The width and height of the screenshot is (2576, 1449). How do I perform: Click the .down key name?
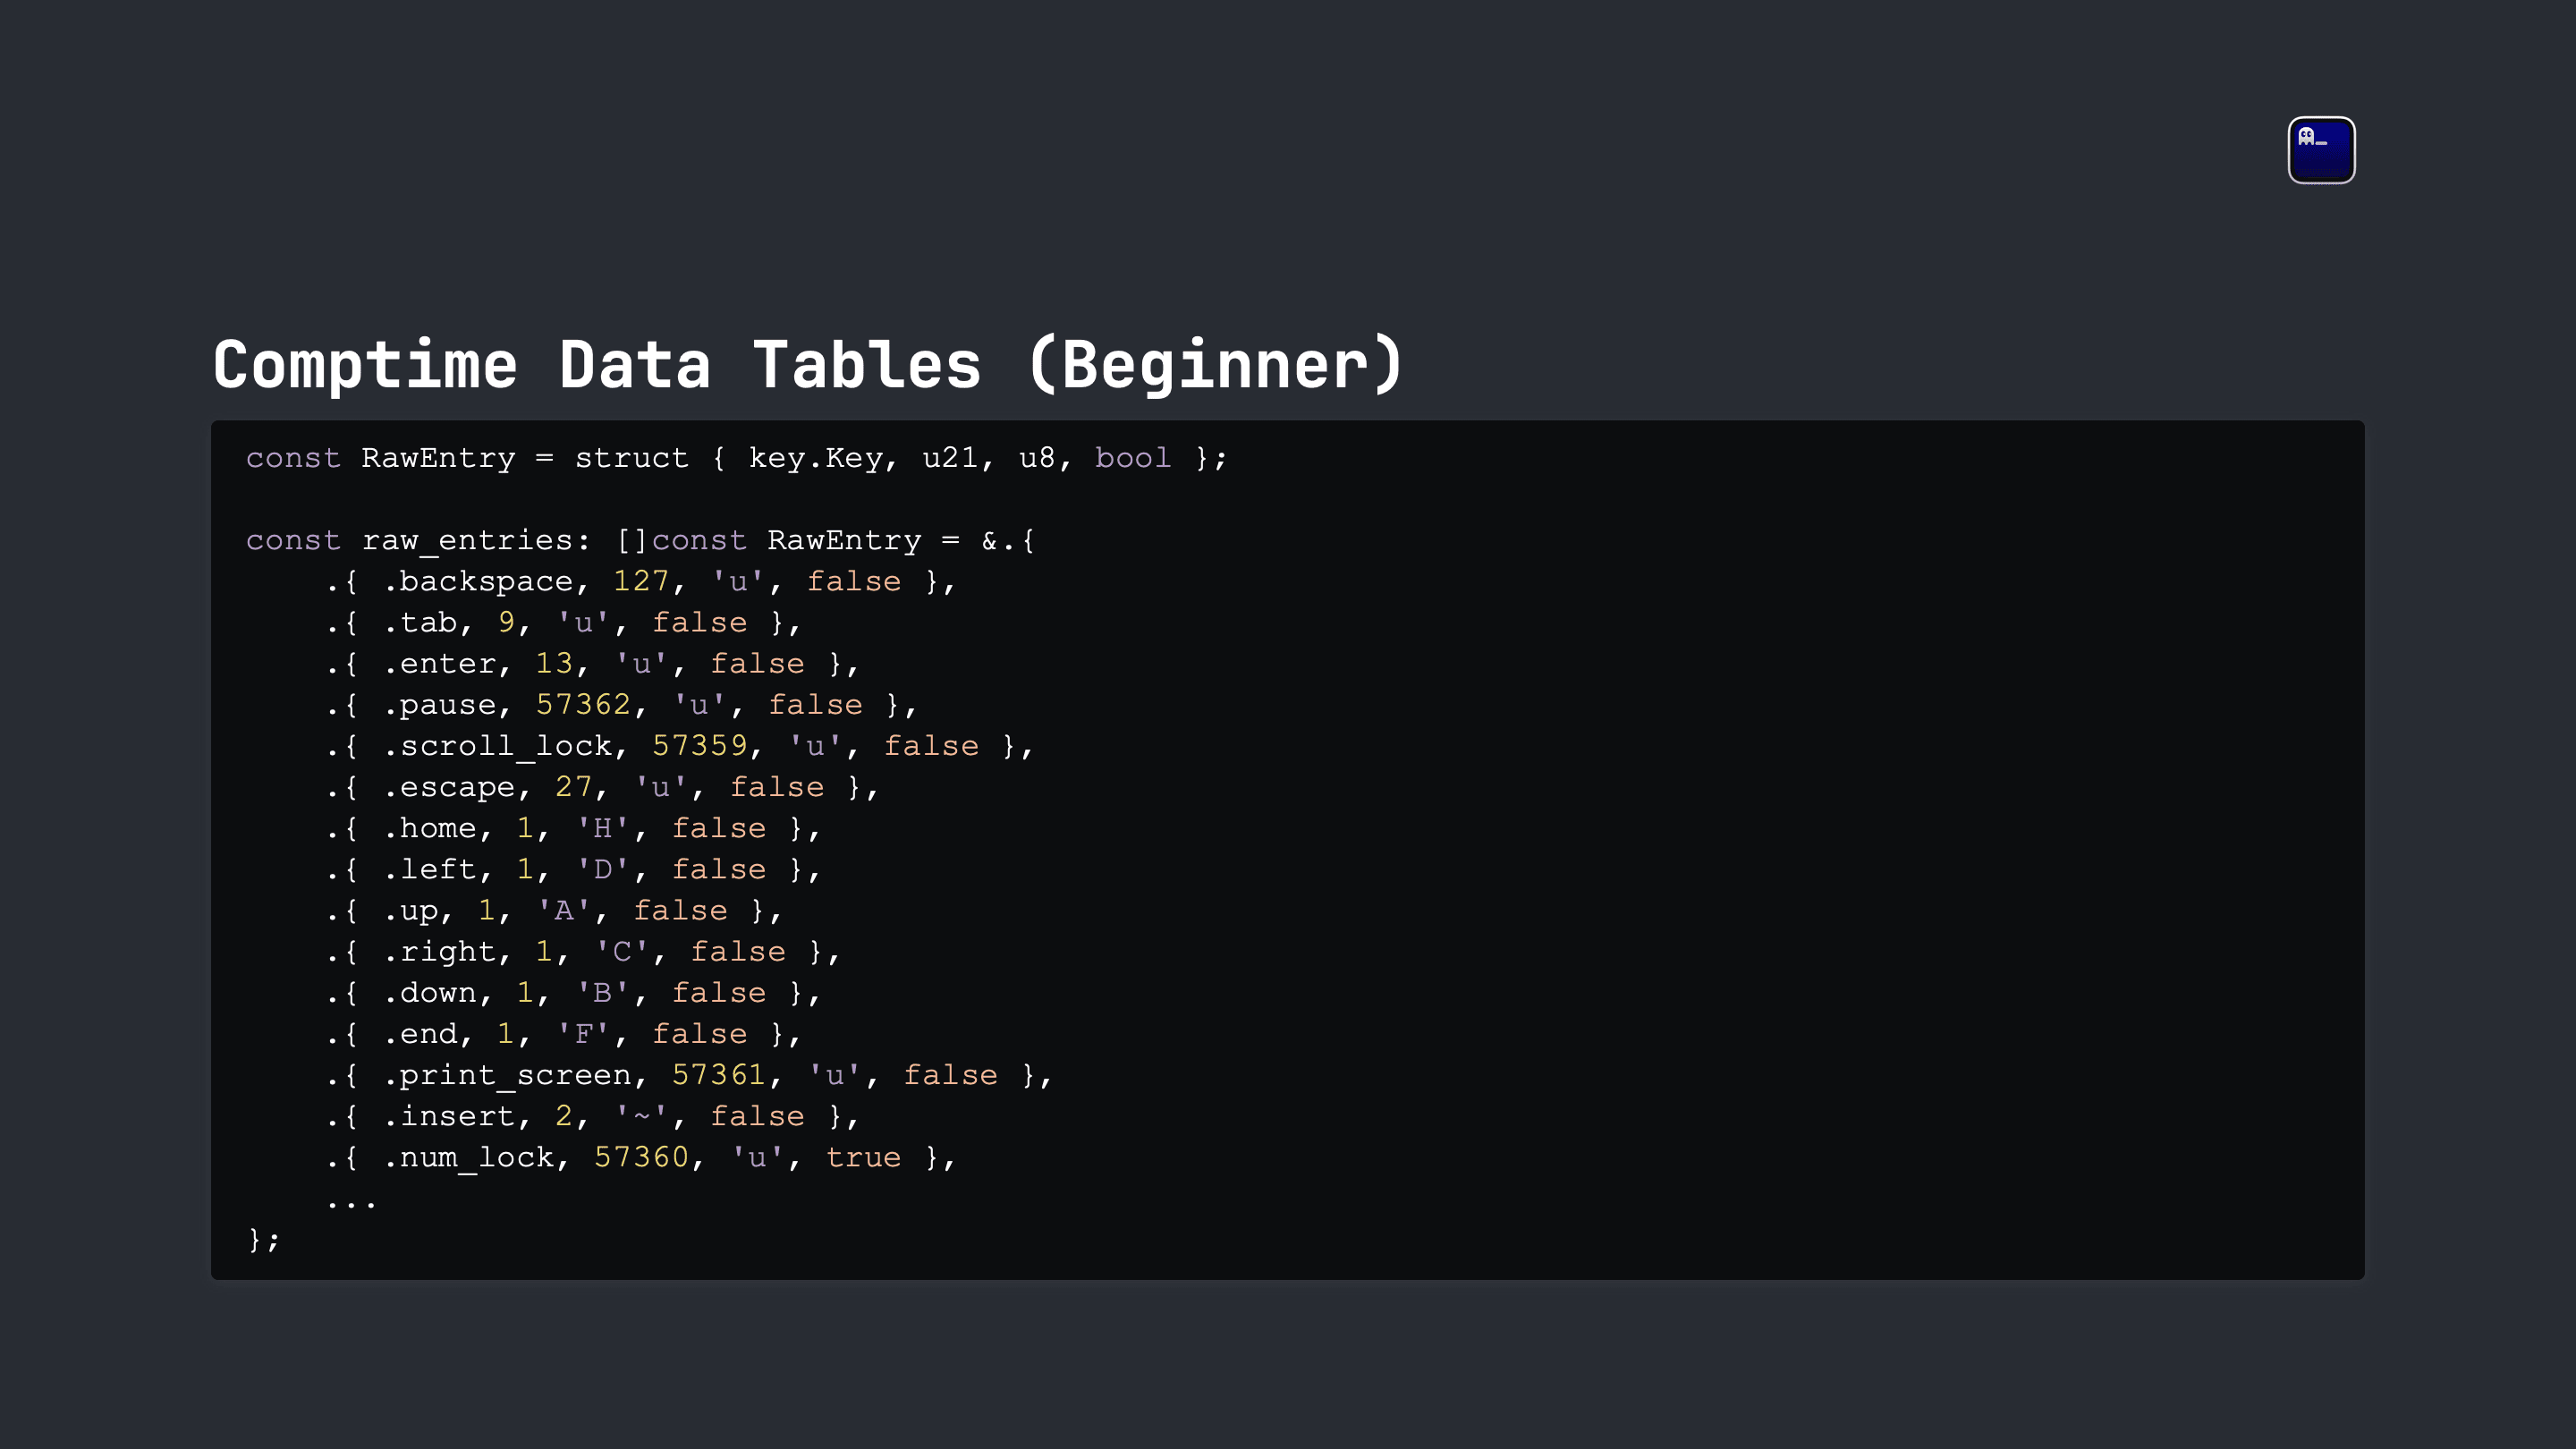[430, 992]
